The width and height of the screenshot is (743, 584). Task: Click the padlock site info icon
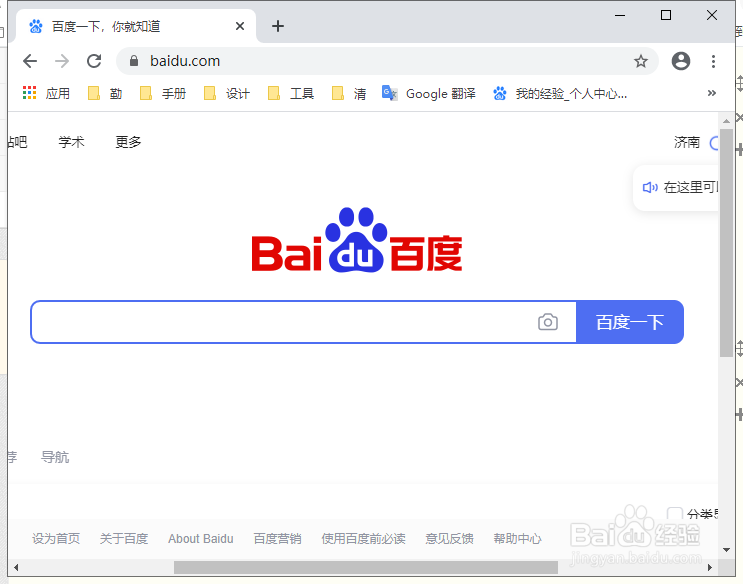pyautogui.click(x=134, y=61)
